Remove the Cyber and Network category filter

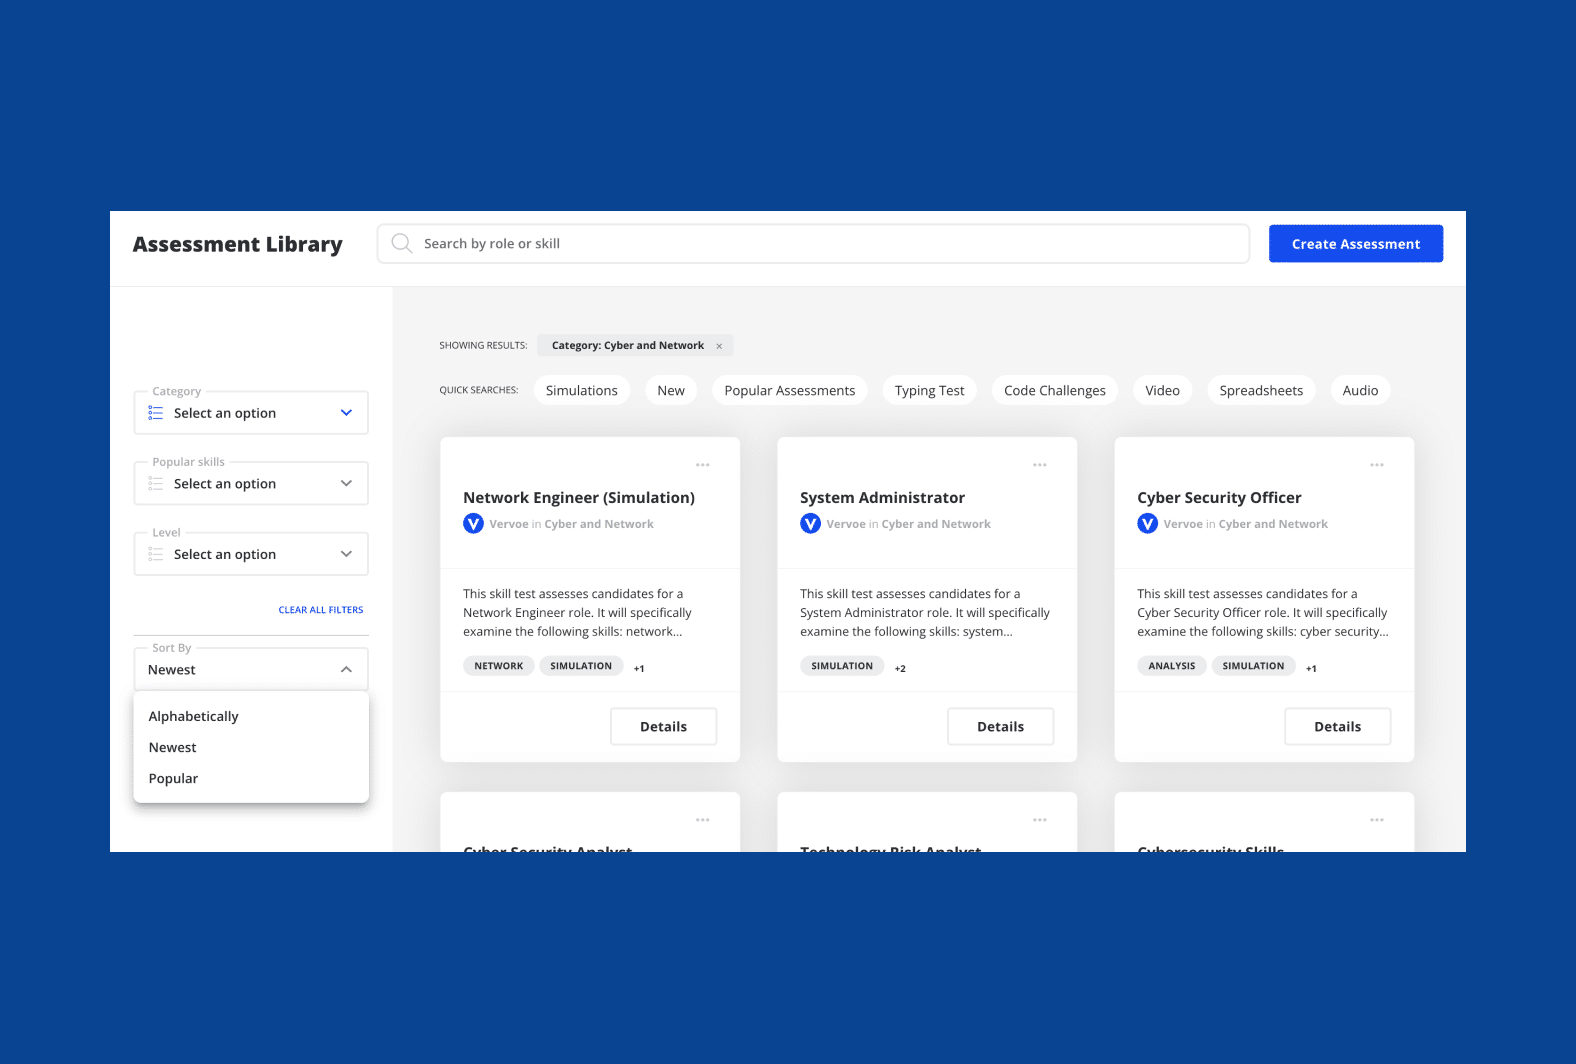pyautogui.click(x=719, y=346)
